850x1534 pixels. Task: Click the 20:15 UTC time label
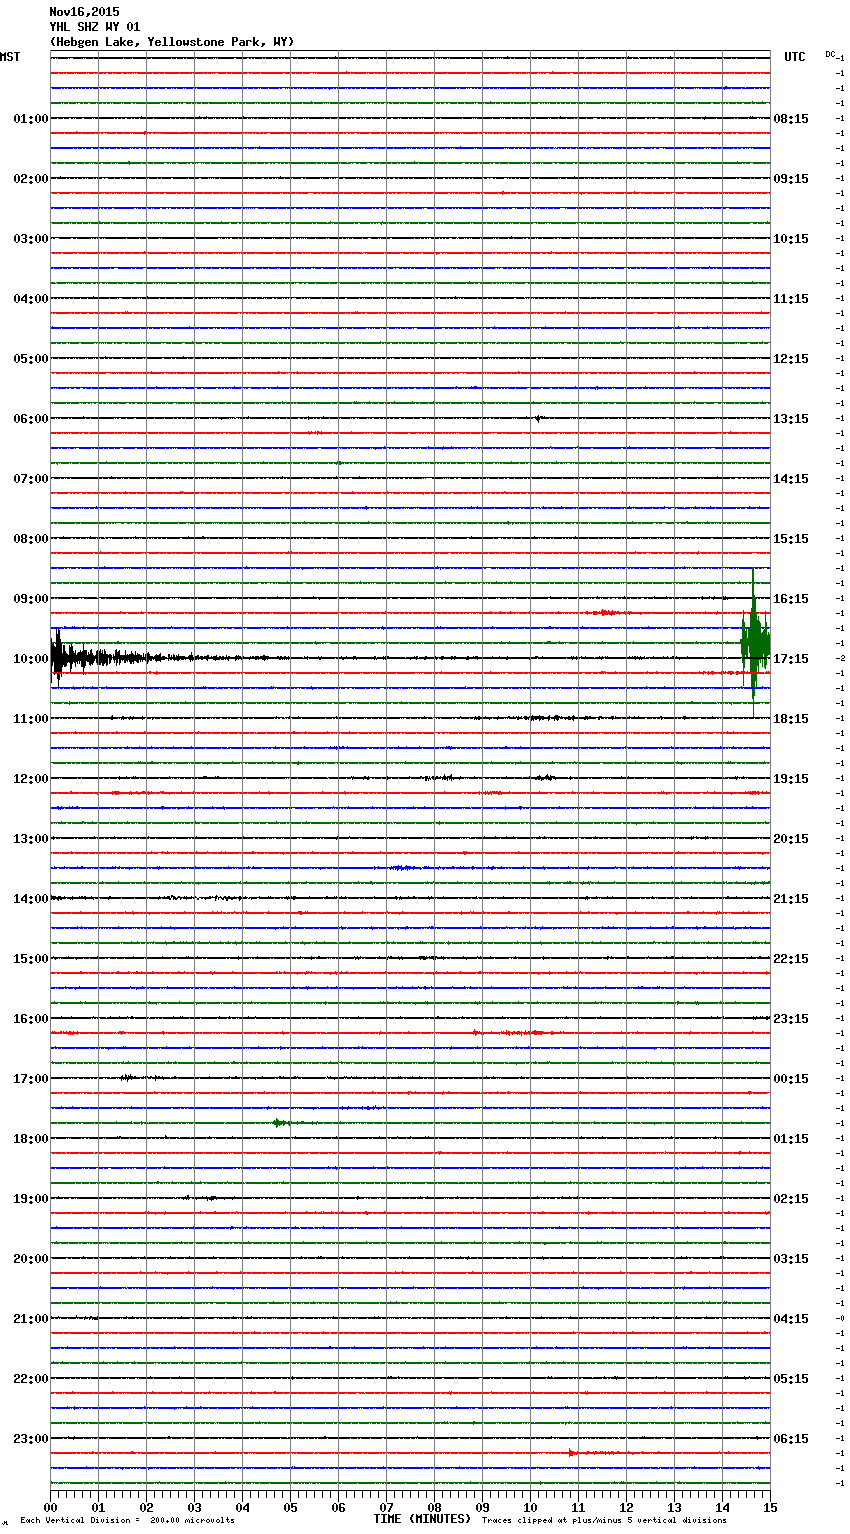tap(791, 839)
